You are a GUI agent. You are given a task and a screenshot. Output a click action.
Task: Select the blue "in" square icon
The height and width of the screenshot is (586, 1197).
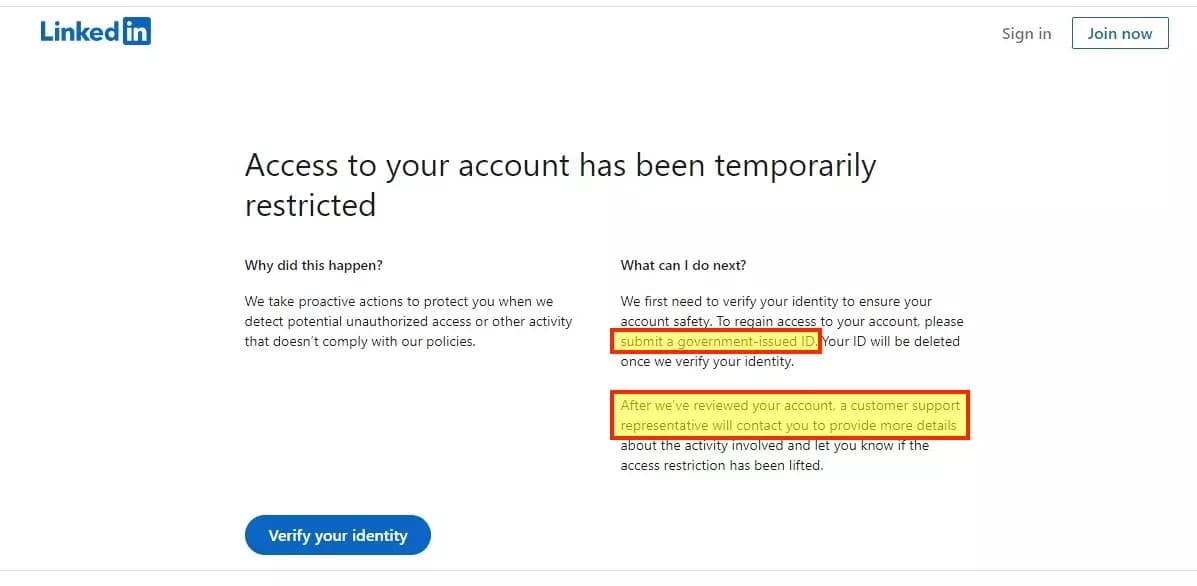pyautogui.click(x=139, y=30)
